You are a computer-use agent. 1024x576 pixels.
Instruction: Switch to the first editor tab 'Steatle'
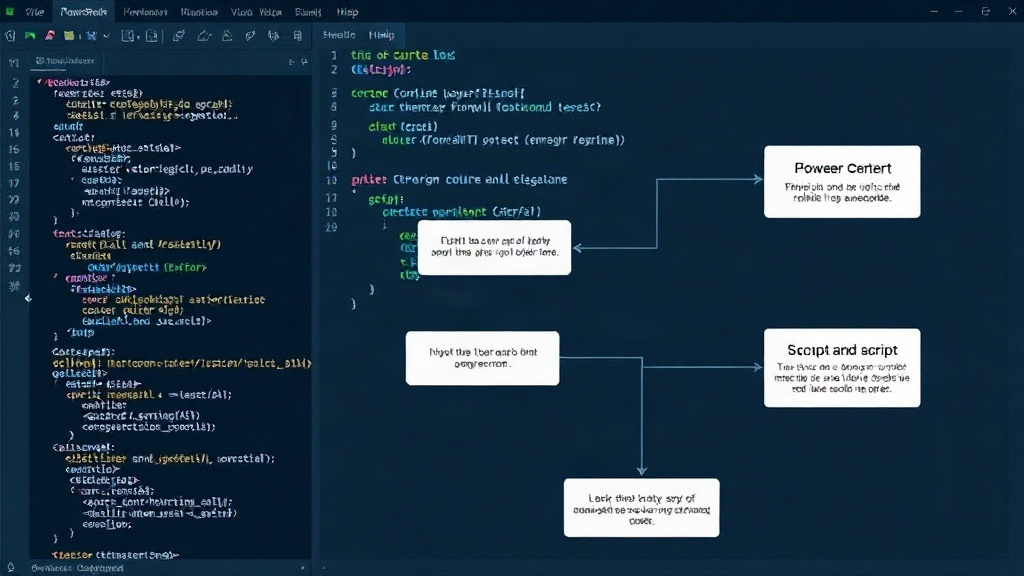339,35
